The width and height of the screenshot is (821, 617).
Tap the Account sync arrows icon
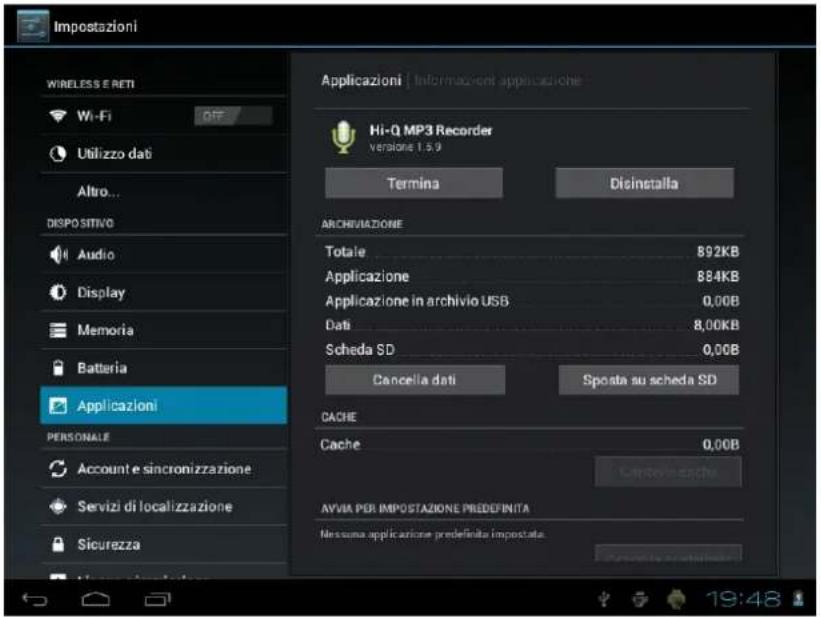pos(58,468)
